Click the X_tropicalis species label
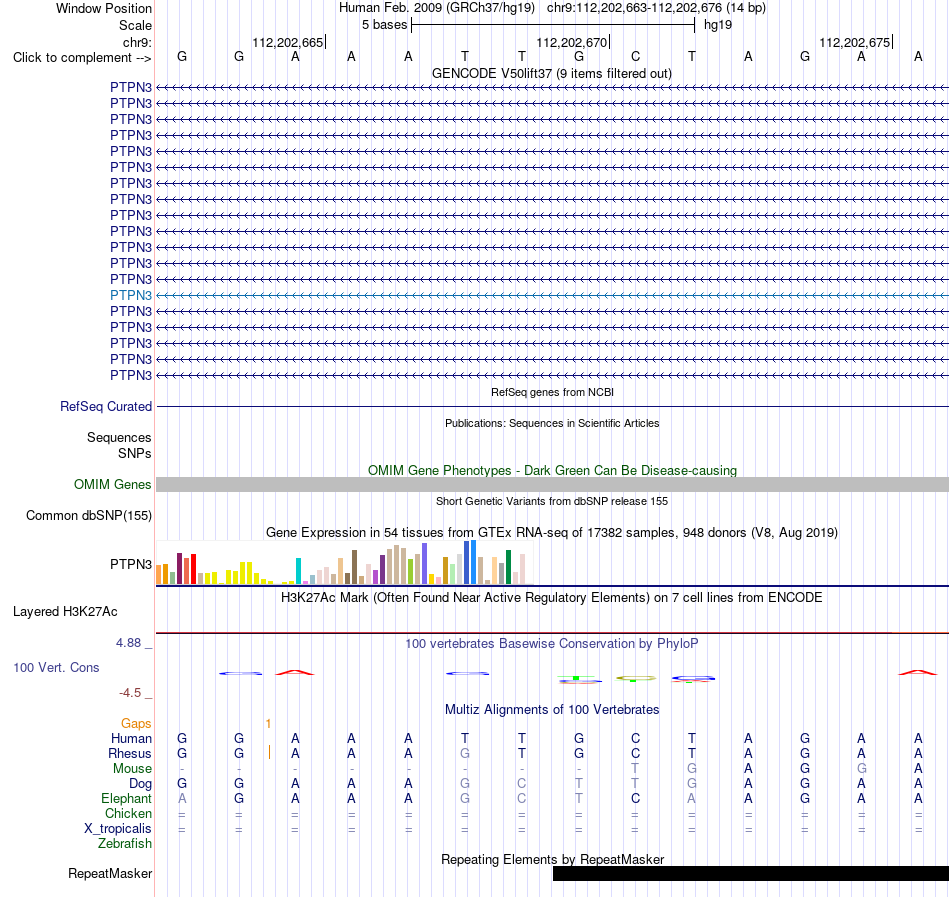This screenshot has height=897, width=950. point(118,829)
